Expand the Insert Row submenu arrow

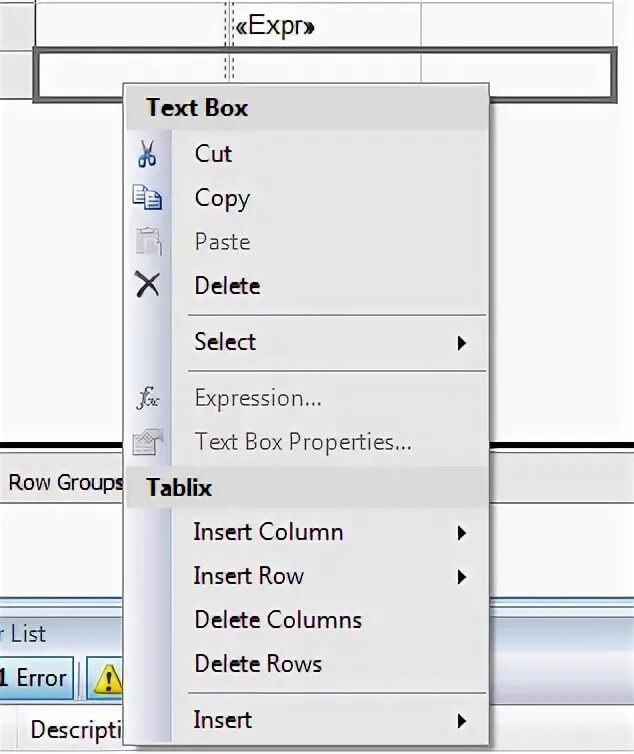pos(461,576)
